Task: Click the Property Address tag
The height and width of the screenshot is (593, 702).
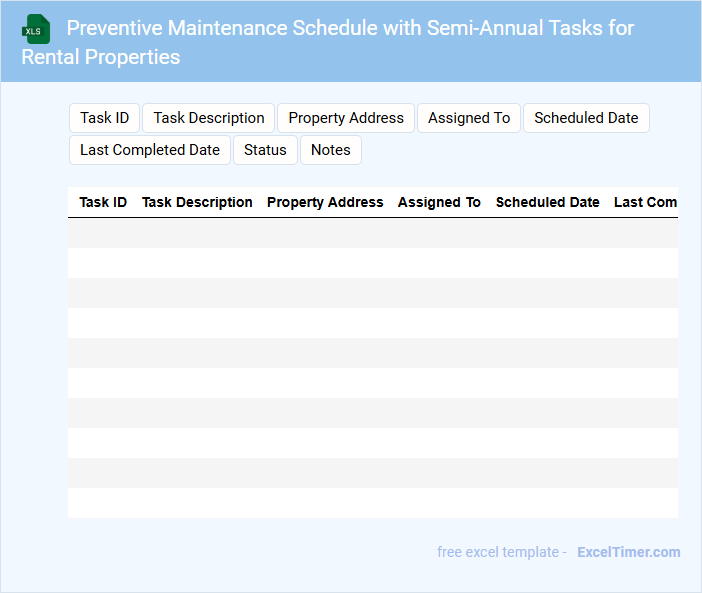Action: [x=346, y=118]
